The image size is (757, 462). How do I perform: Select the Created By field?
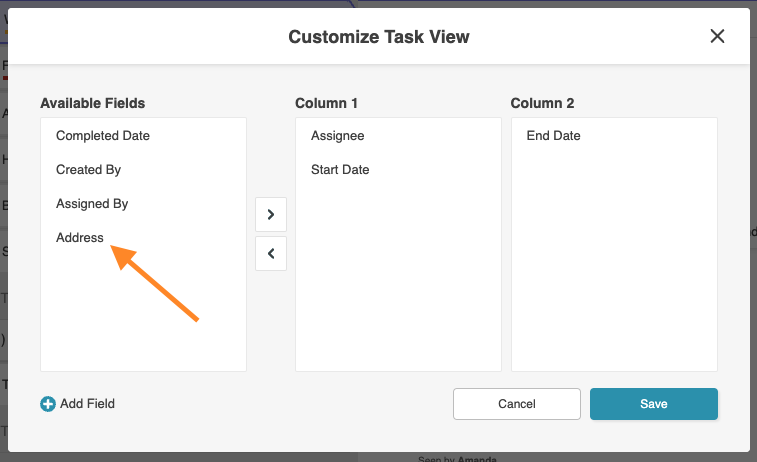pyautogui.click(x=88, y=170)
